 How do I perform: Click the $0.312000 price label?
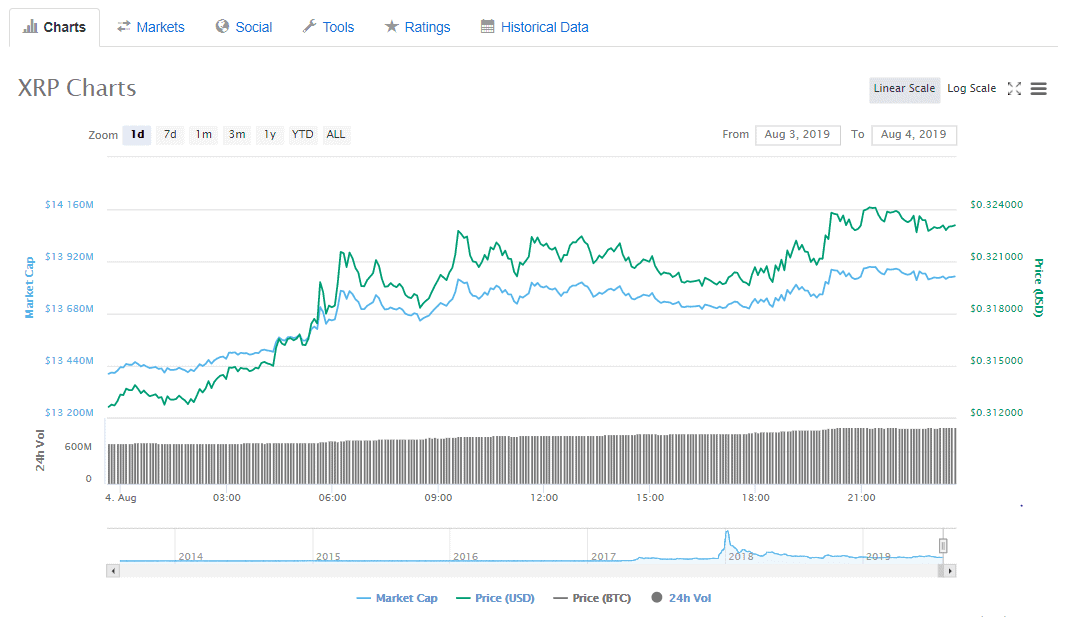click(996, 412)
